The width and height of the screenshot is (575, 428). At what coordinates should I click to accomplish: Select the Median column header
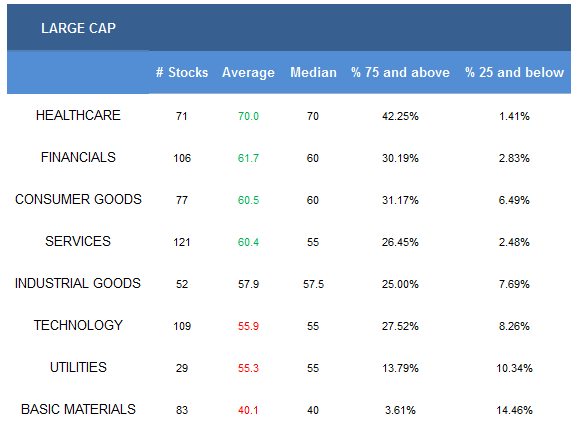click(x=313, y=72)
